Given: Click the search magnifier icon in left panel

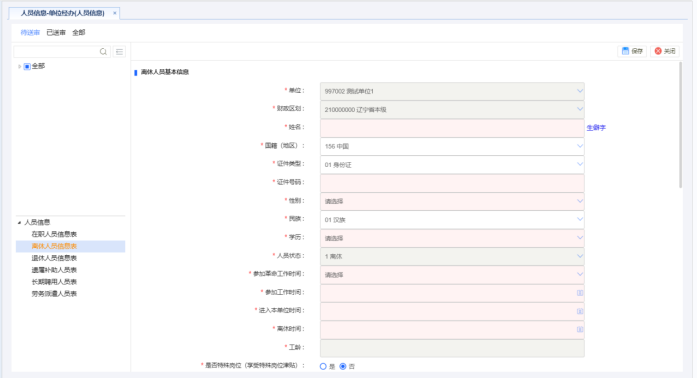Looking at the screenshot, I should click(x=103, y=52).
